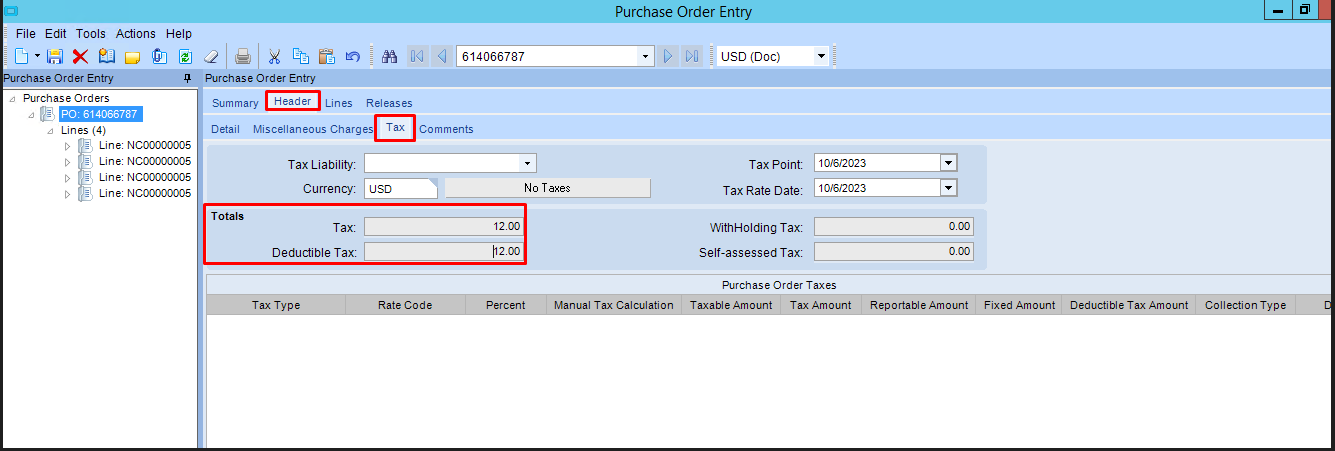Save the purchase order with the floppy icon

tap(56, 56)
